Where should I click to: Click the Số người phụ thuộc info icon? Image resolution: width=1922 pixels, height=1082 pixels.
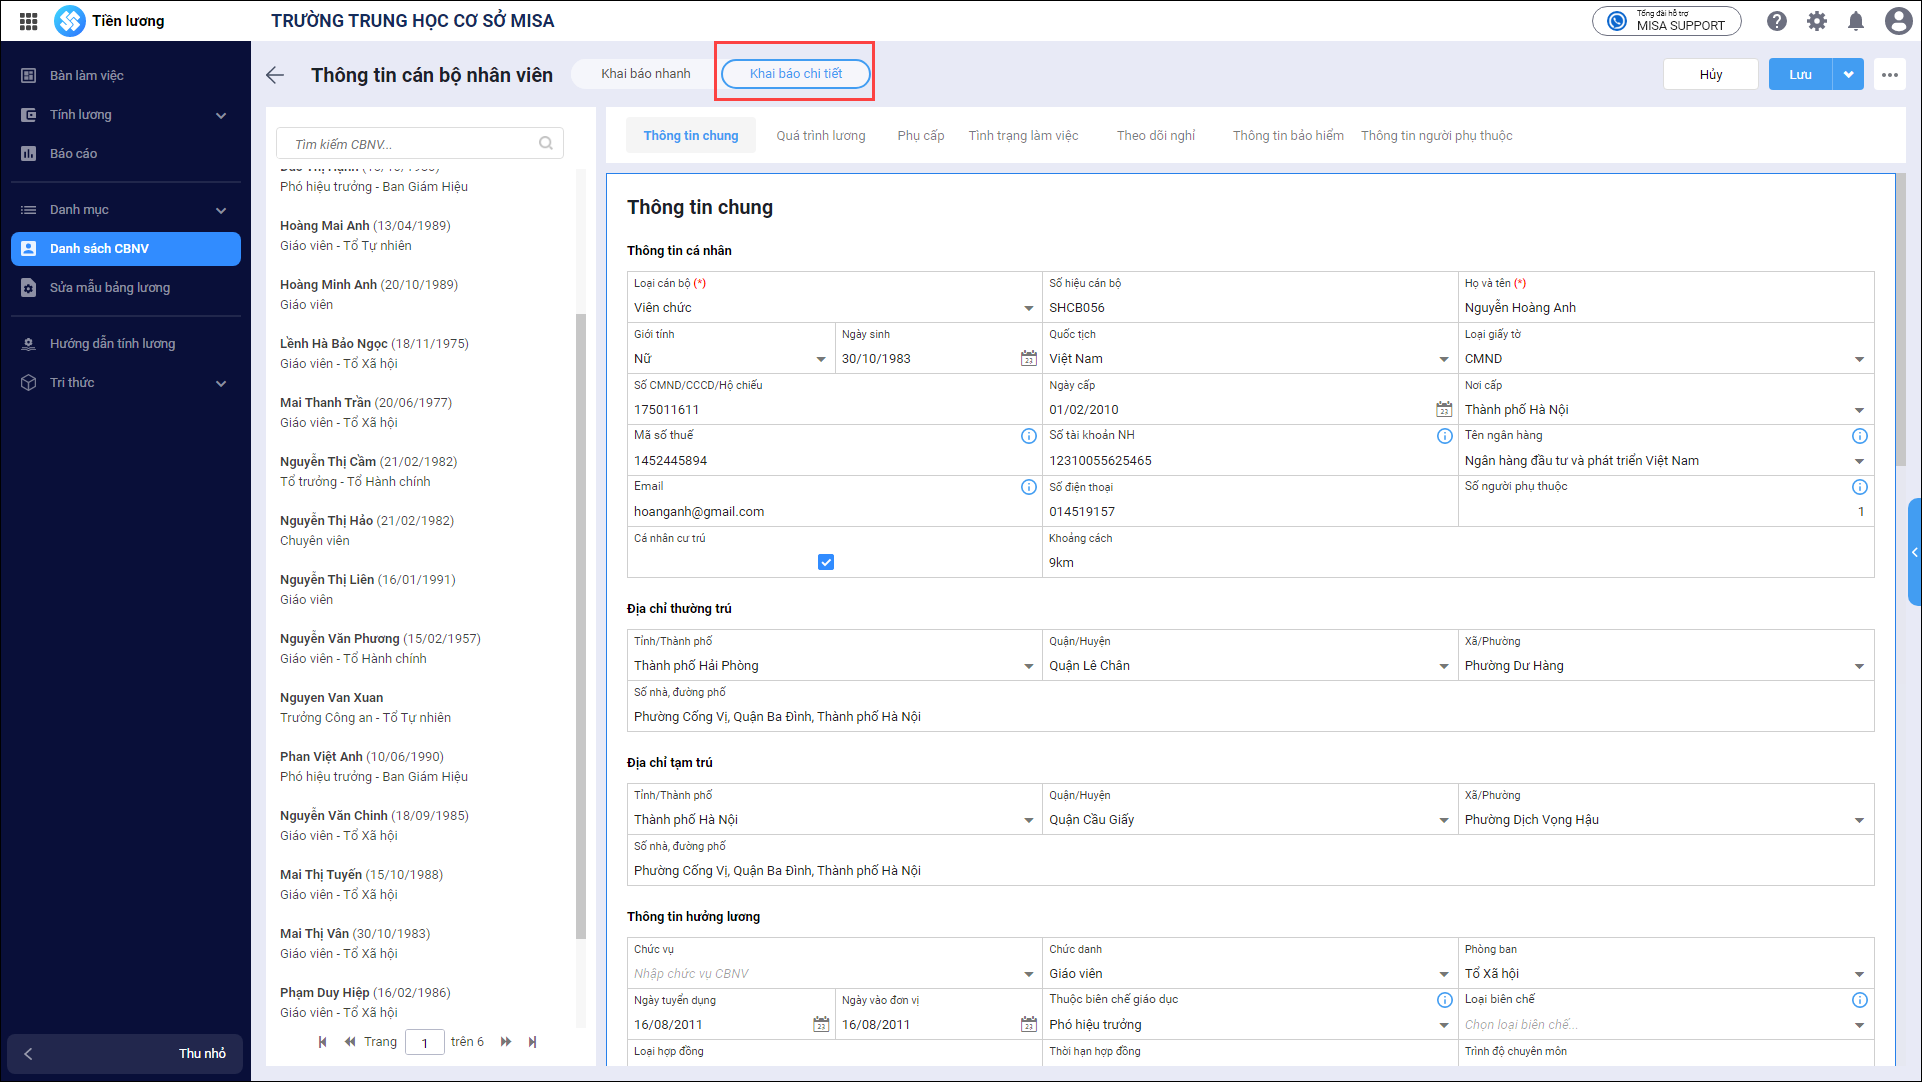pyautogui.click(x=1859, y=487)
